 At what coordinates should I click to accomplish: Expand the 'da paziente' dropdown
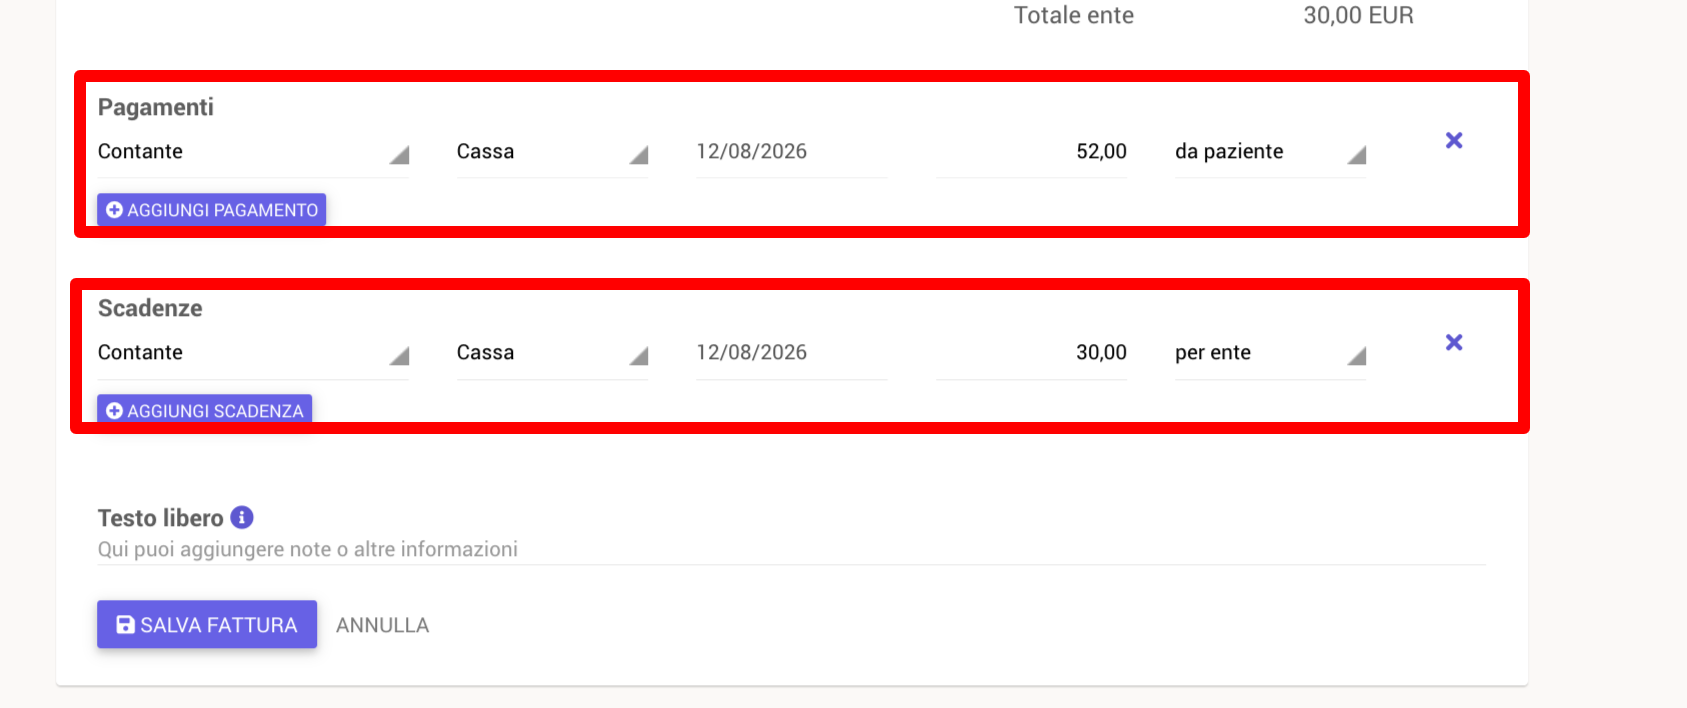(x=1271, y=152)
